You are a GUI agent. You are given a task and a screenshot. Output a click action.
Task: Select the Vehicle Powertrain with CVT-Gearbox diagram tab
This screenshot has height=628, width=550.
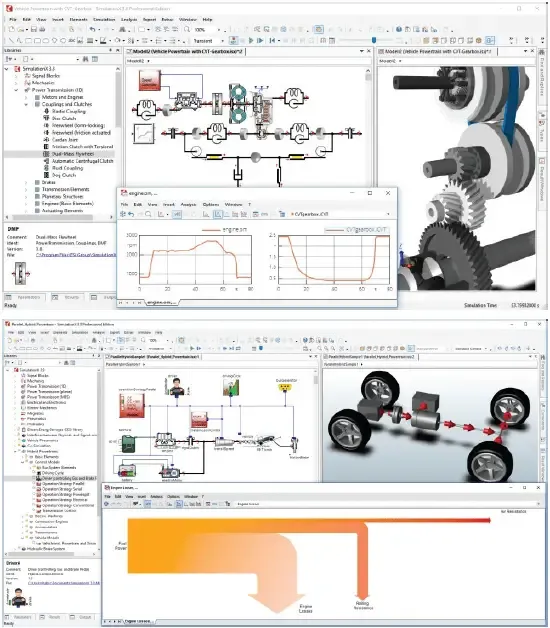click(x=185, y=52)
